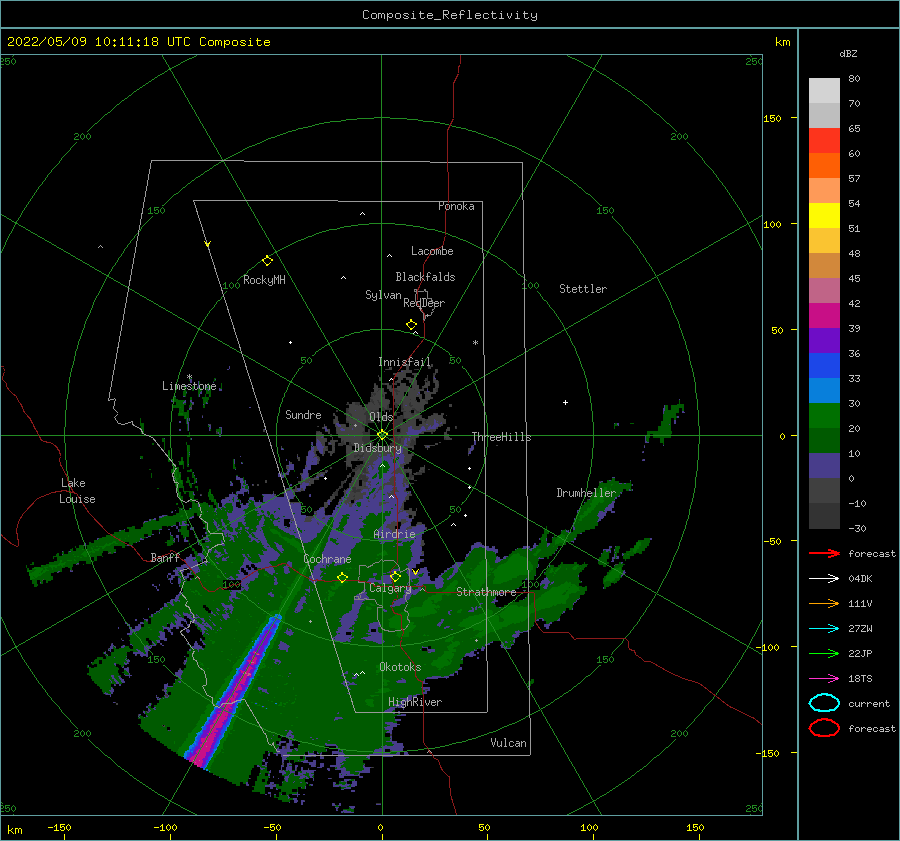
Task: Select the orange 111V arrow icon
Action: pos(824,603)
